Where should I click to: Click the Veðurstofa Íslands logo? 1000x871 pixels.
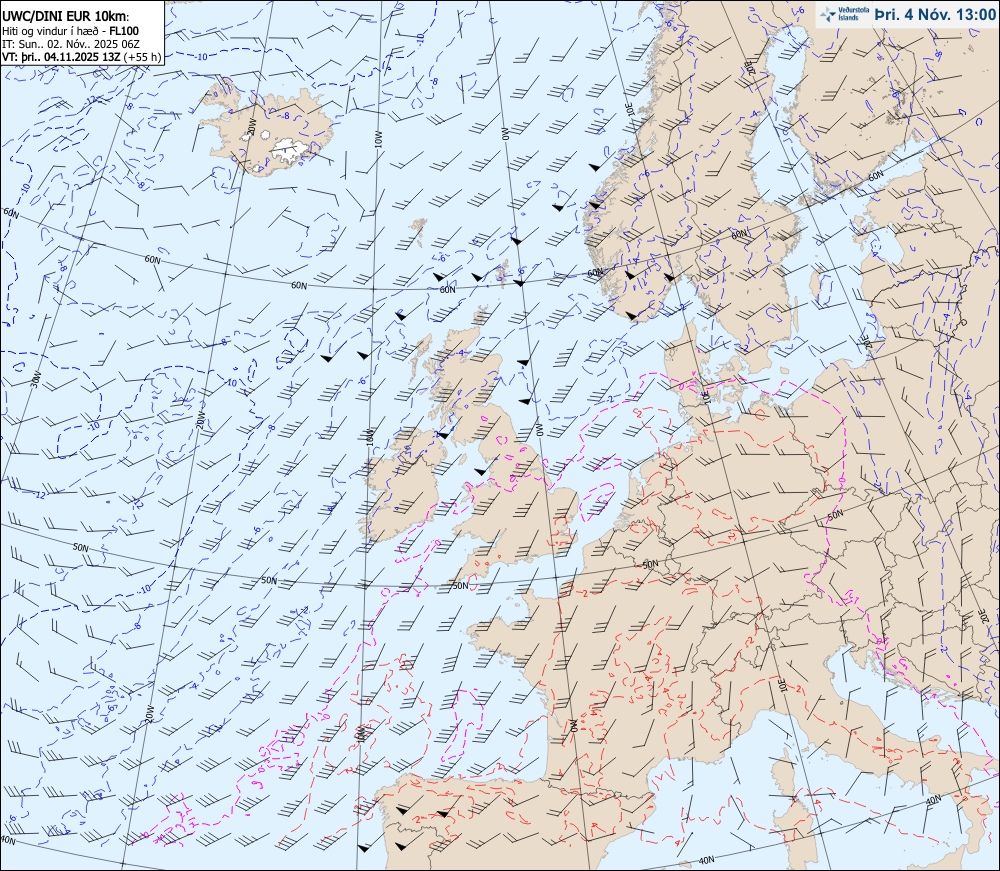pyautogui.click(x=842, y=14)
